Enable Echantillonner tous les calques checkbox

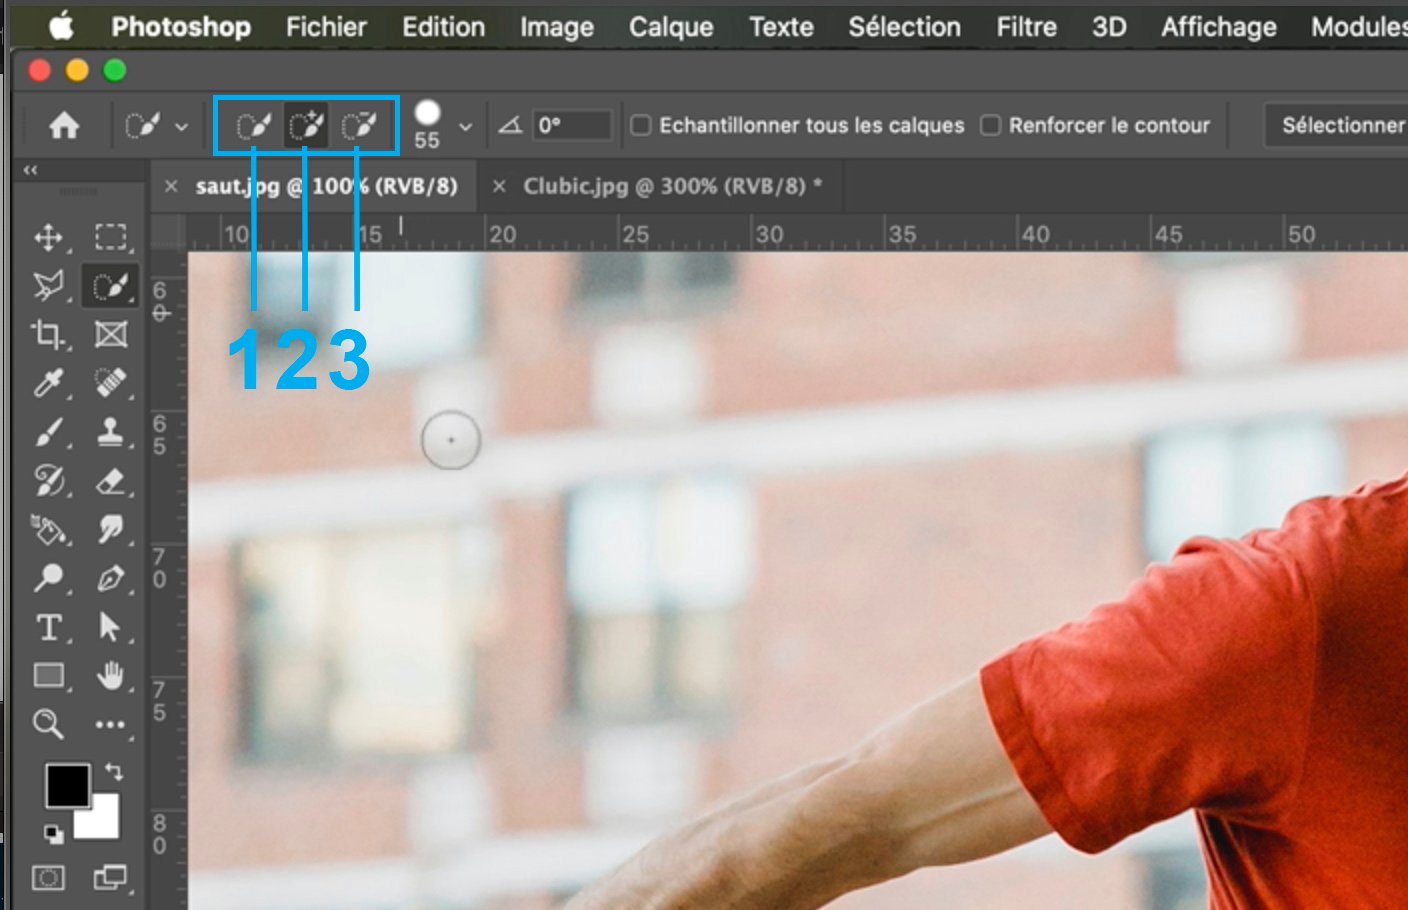click(641, 125)
